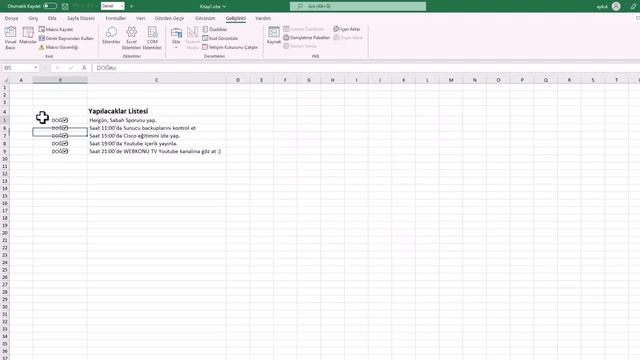Screen dimensions: 640x360
Task: Select row 10 header
Action: coord(5,159)
